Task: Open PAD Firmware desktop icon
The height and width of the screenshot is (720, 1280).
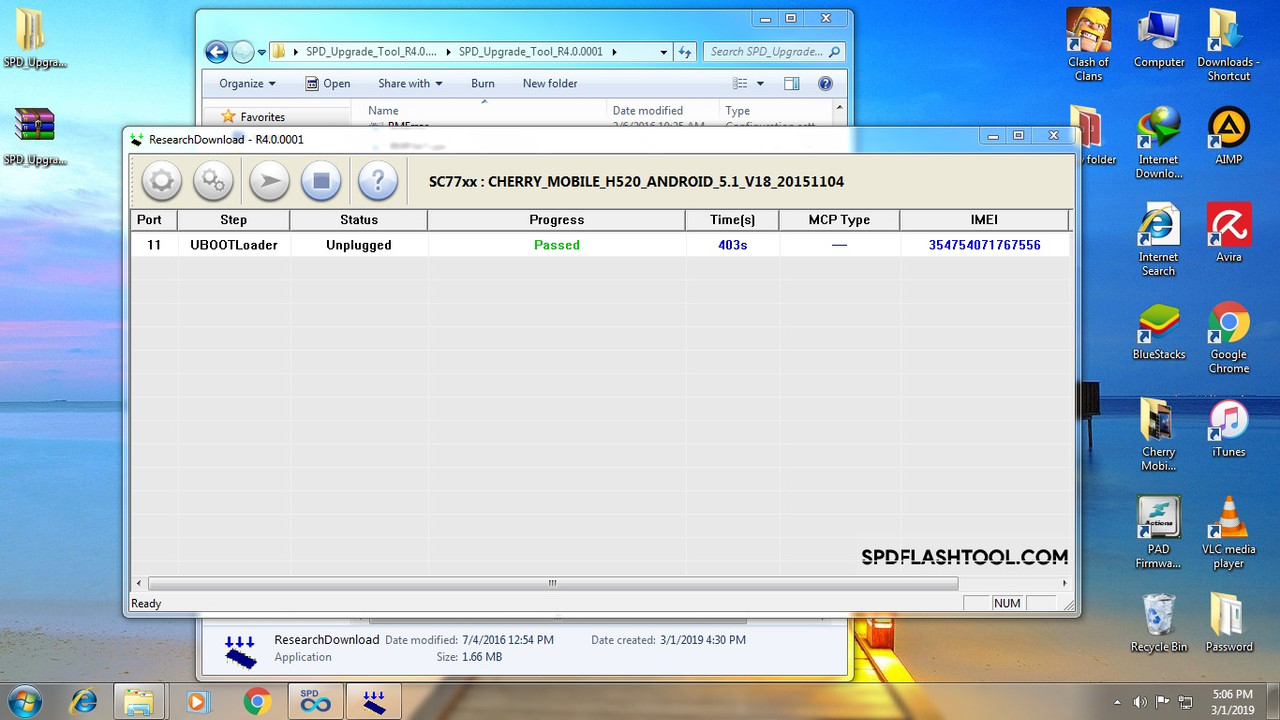Action: [1158, 532]
